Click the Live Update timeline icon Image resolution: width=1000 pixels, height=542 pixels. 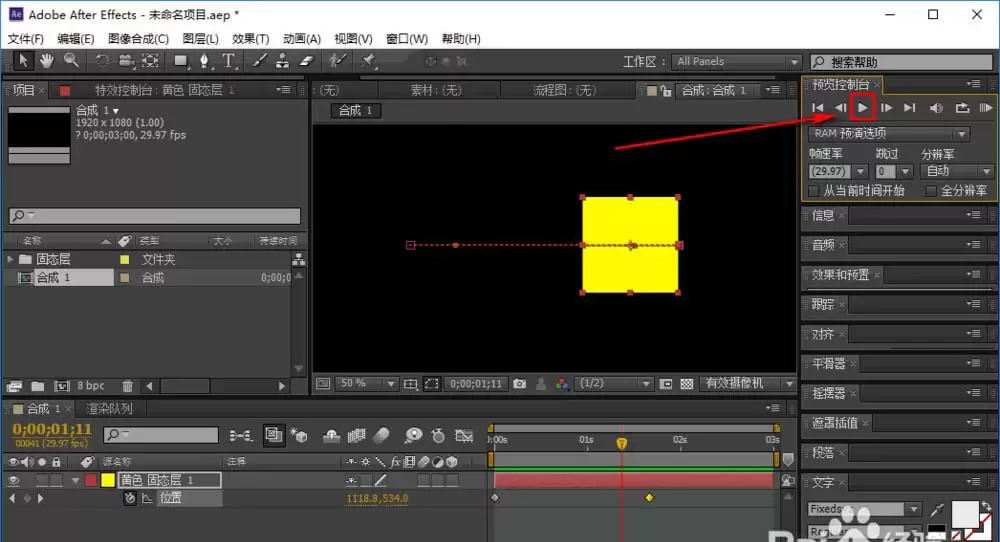[274, 436]
